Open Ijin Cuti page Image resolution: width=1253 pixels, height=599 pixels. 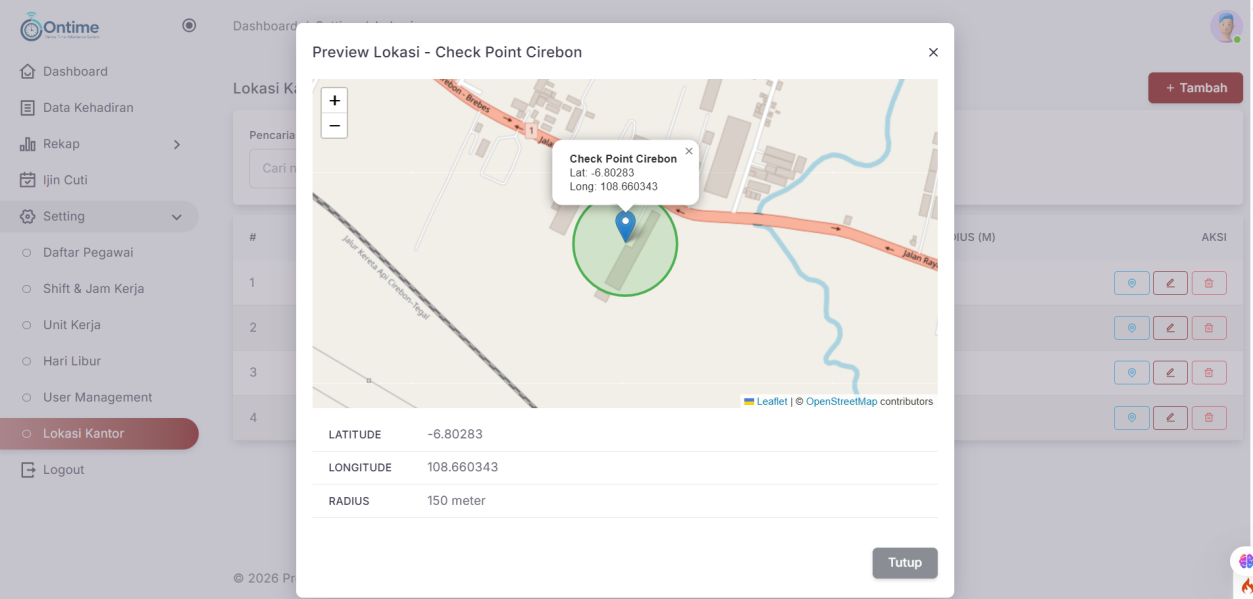coord(65,180)
